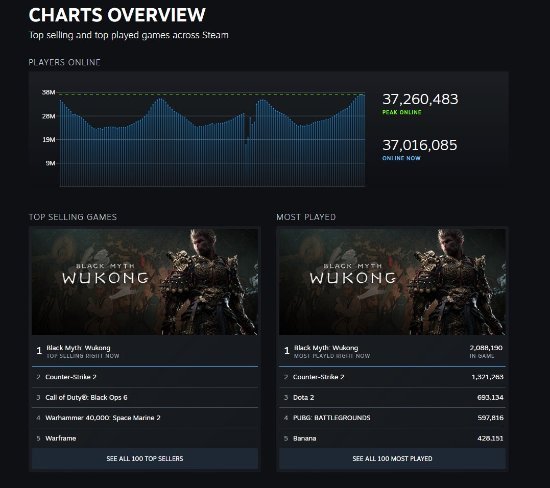Click the 37,260,483 peak online figure
The height and width of the screenshot is (488, 550).
[x=420, y=99]
